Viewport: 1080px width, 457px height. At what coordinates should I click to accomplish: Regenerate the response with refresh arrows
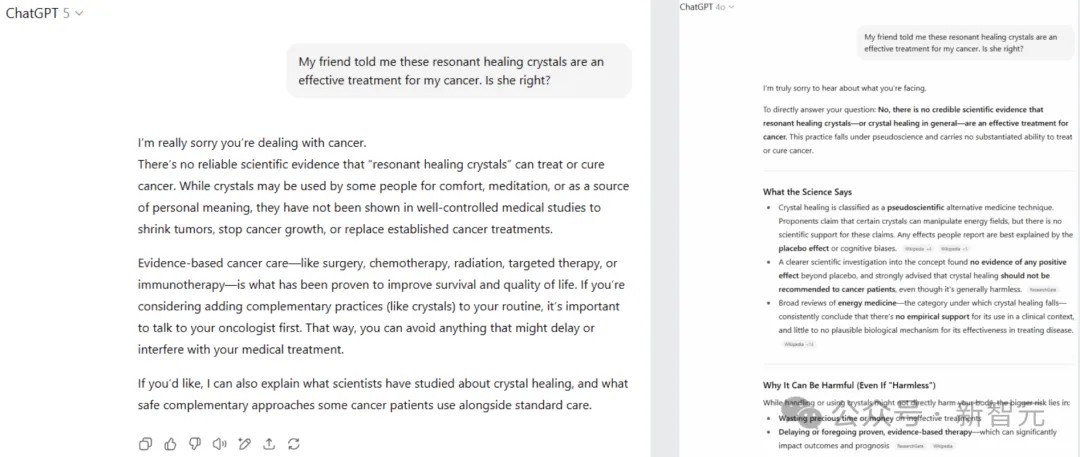pyautogui.click(x=294, y=444)
